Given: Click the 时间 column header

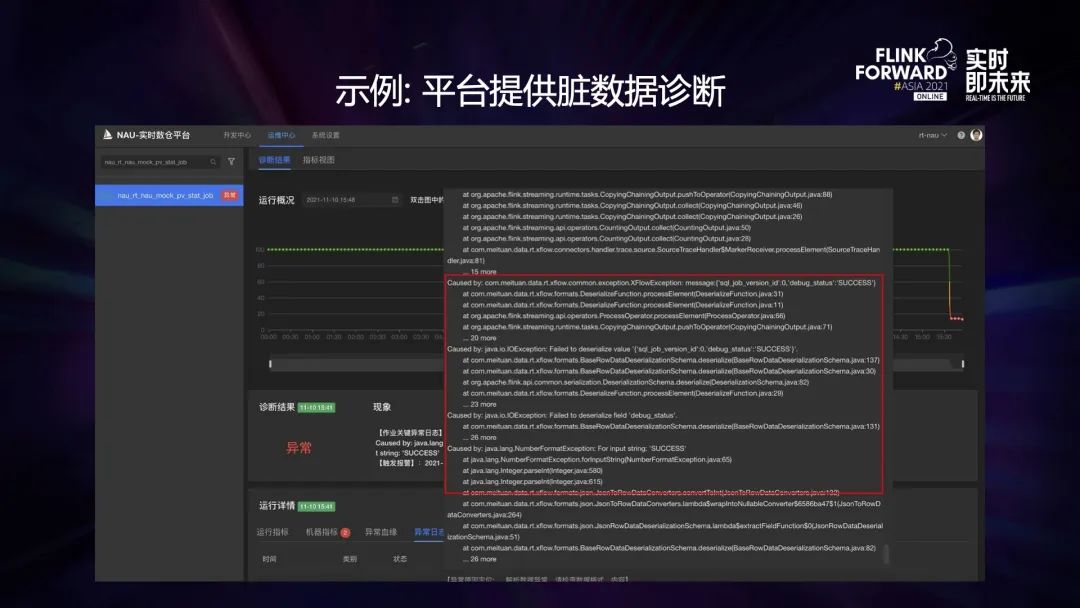Looking at the screenshot, I should click(x=269, y=559).
